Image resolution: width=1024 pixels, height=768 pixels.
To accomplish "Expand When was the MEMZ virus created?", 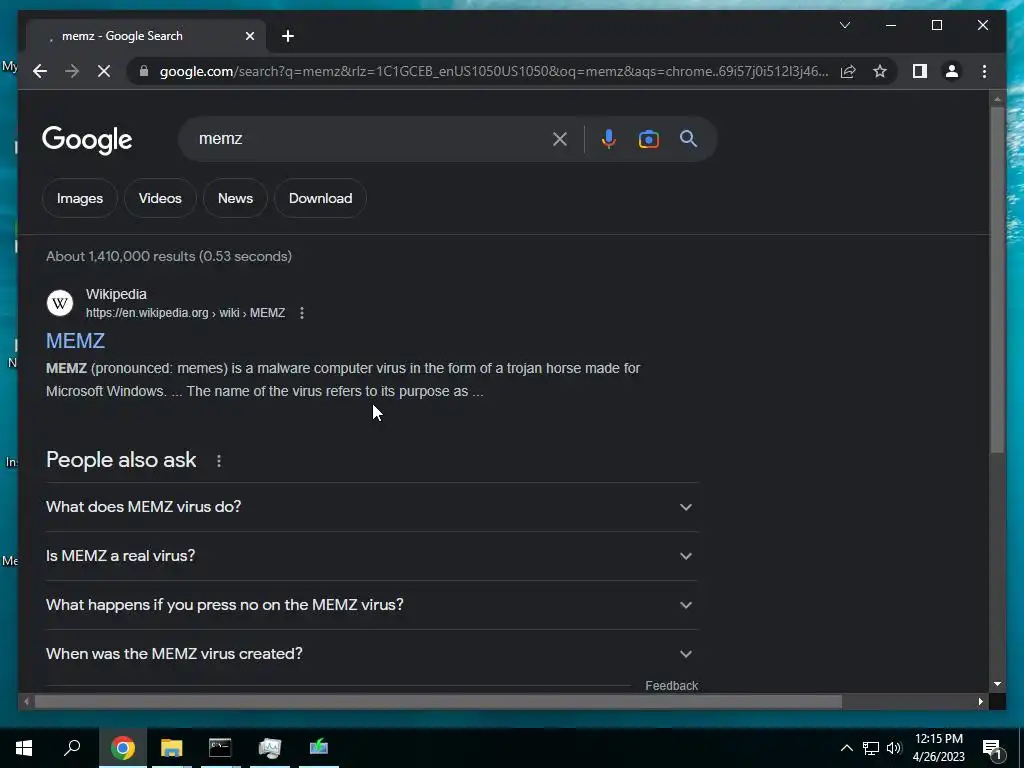I will tap(372, 654).
